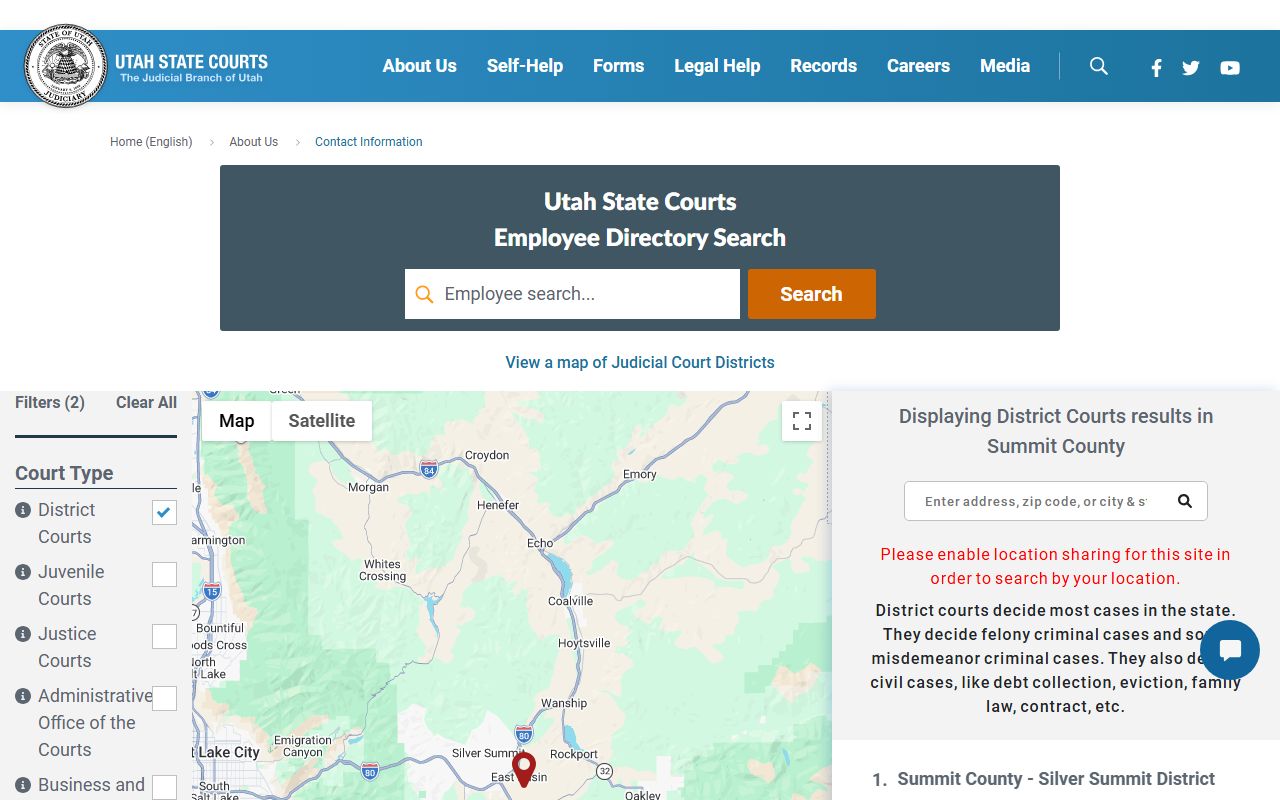Open Summit County - Silver Summit District result
This screenshot has width=1280, height=800.
click(1056, 779)
